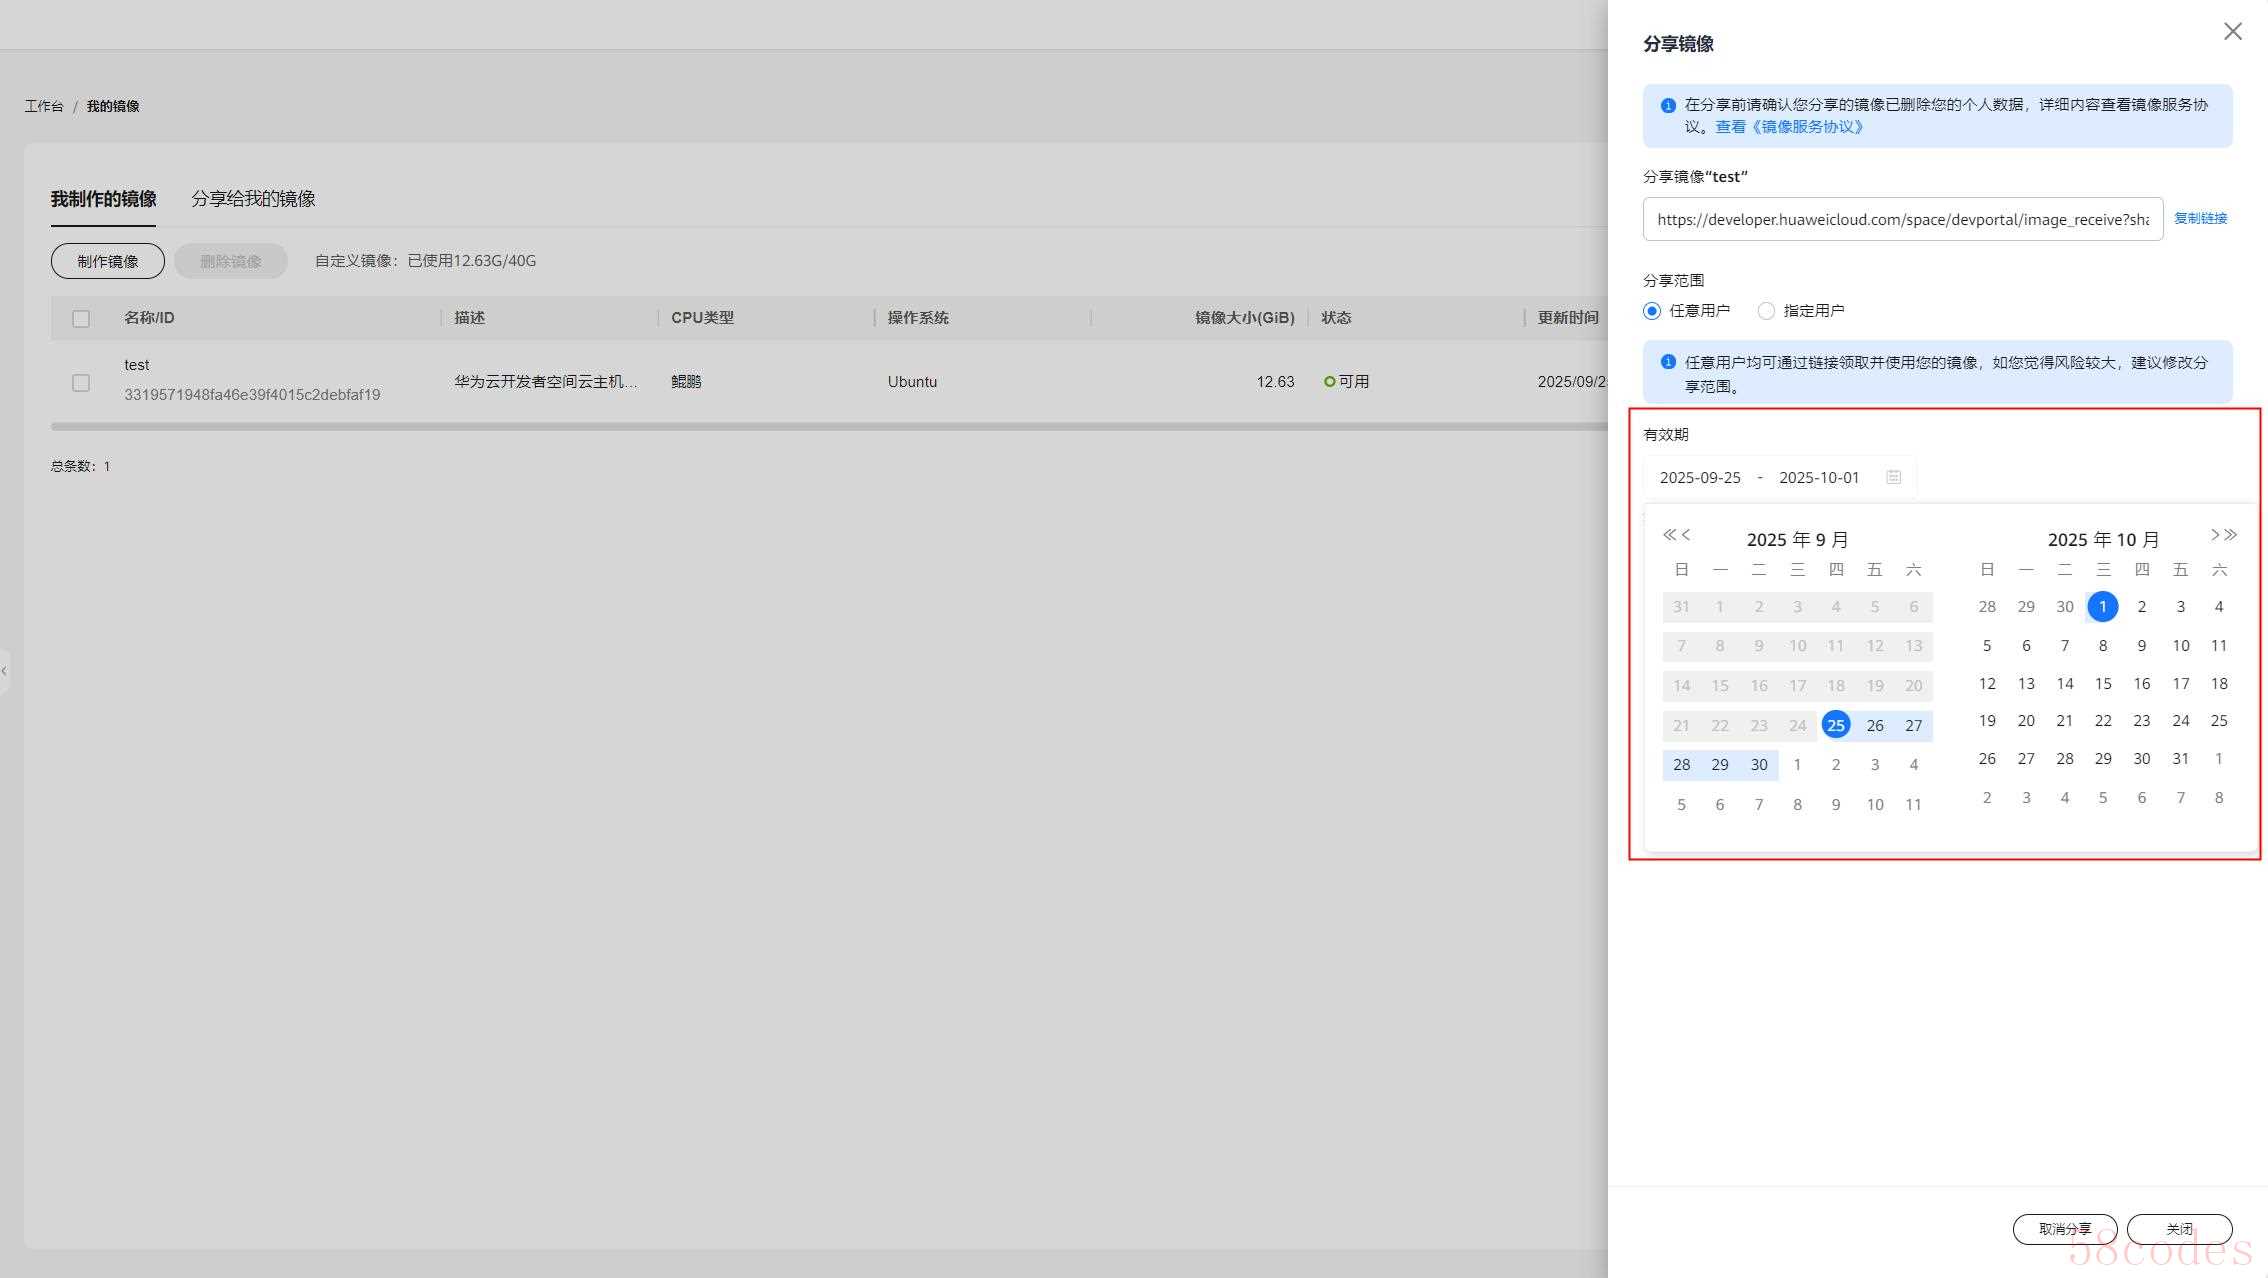Close the share image panel
Viewport: 2268px width, 1278px height.
click(2232, 32)
